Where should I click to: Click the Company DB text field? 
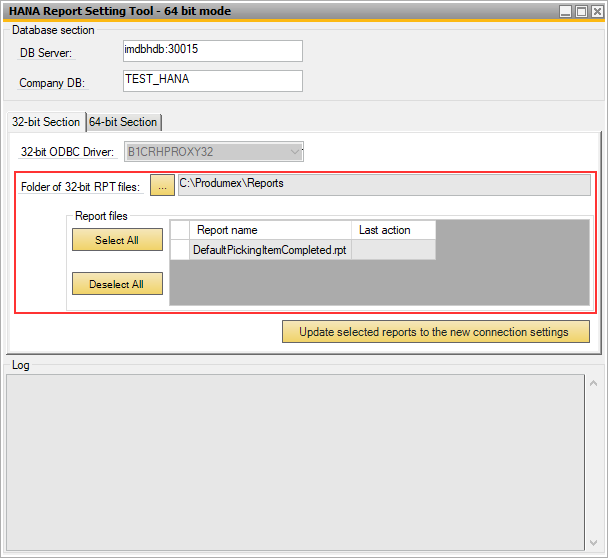(211, 81)
